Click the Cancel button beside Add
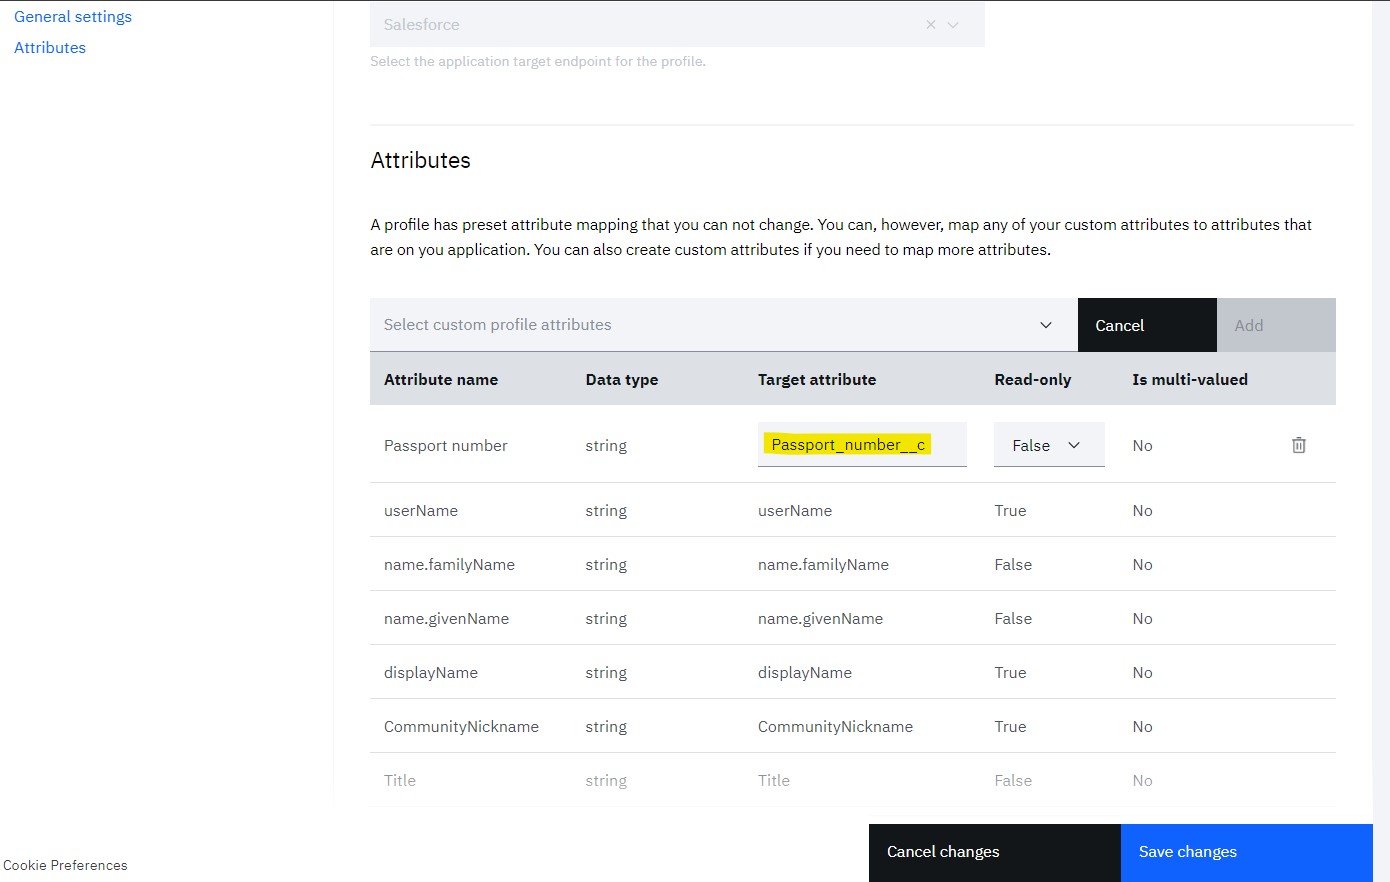Screen dimensions: 1390x882 [x=1147, y=325]
